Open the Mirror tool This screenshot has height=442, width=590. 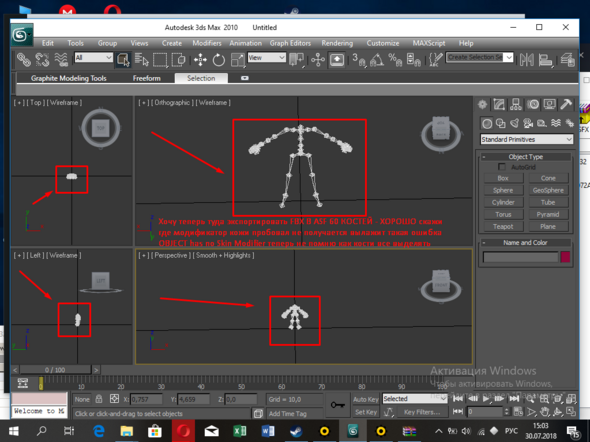pos(527,59)
